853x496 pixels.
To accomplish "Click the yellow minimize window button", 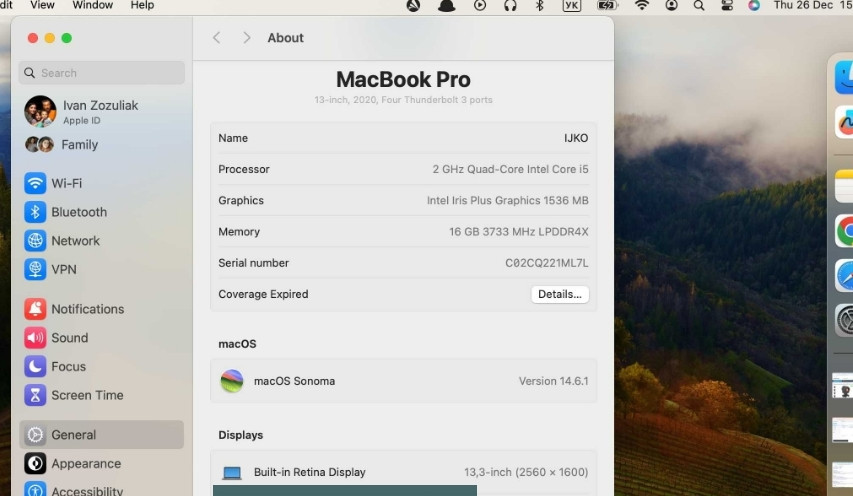I will coord(50,38).
